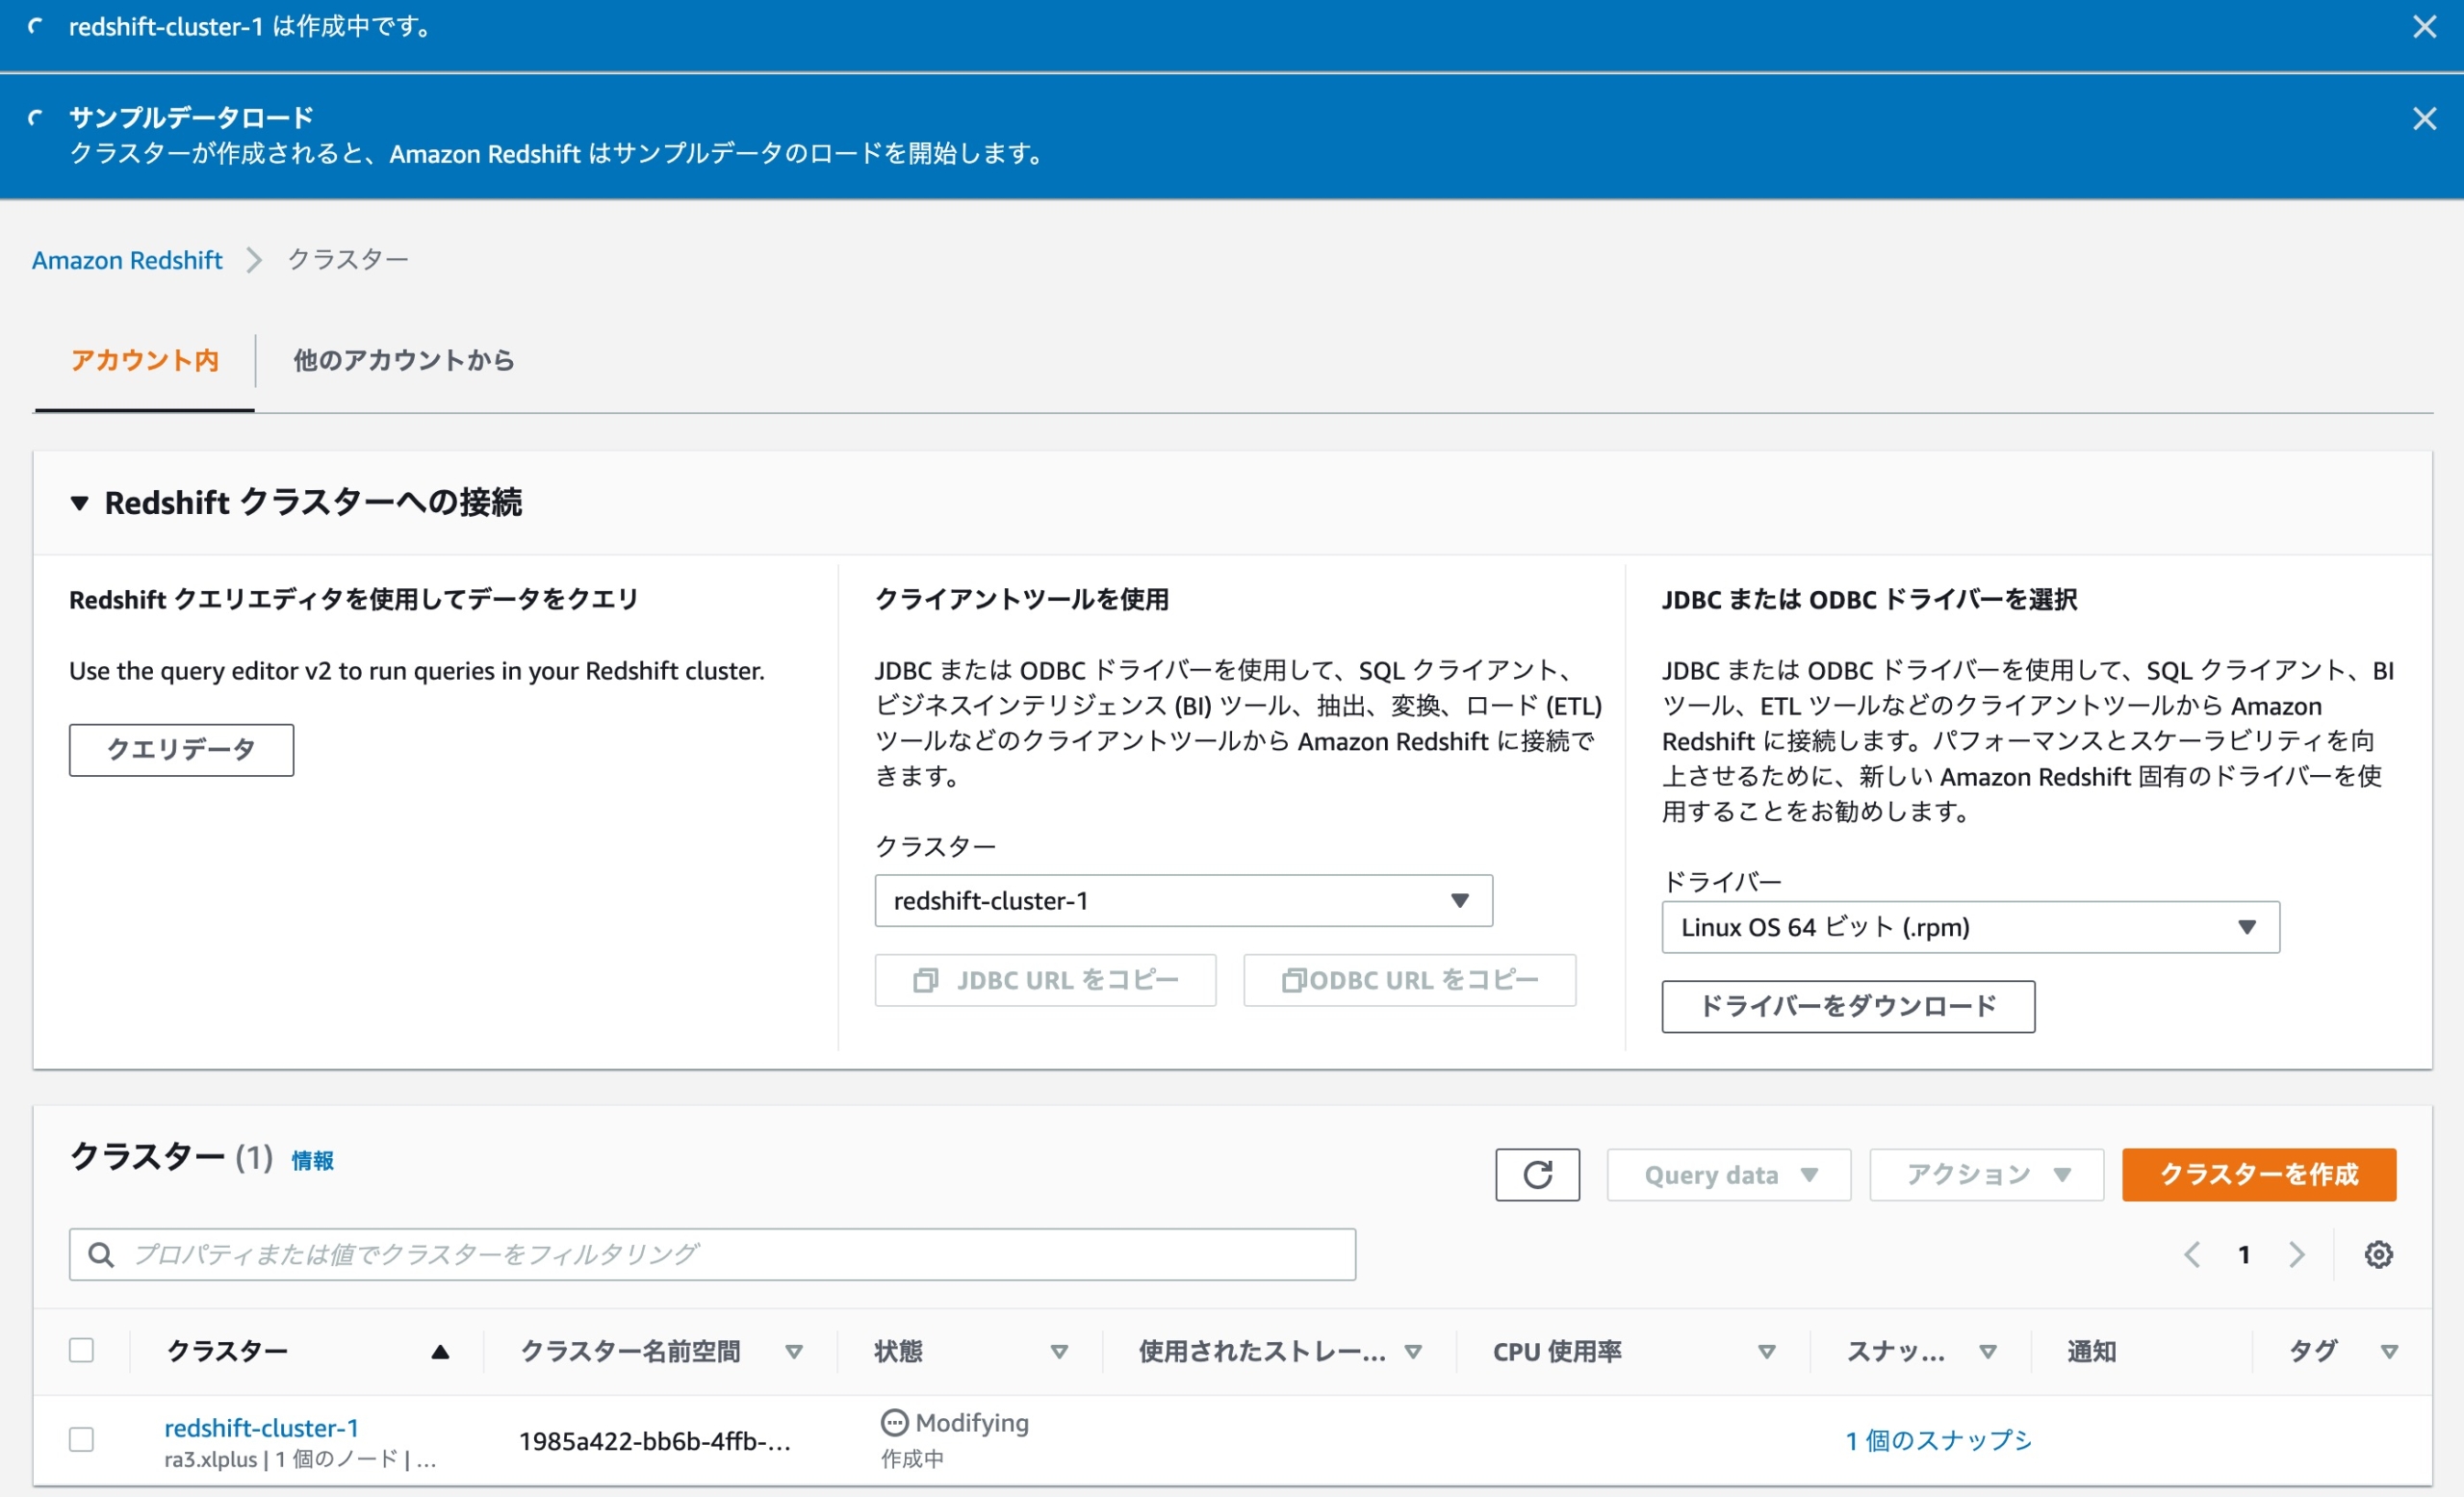
Task: Click the Modifying status icon
Action: click(x=893, y=1422)
